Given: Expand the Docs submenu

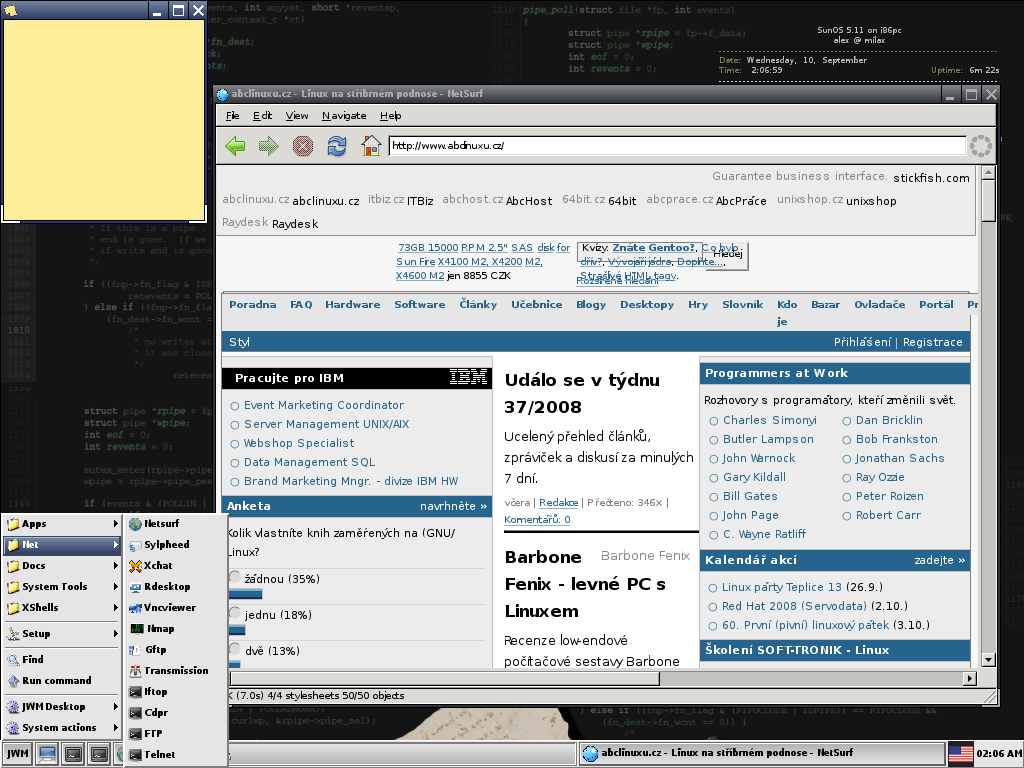Looking at the screenshot, I should 62,566.
